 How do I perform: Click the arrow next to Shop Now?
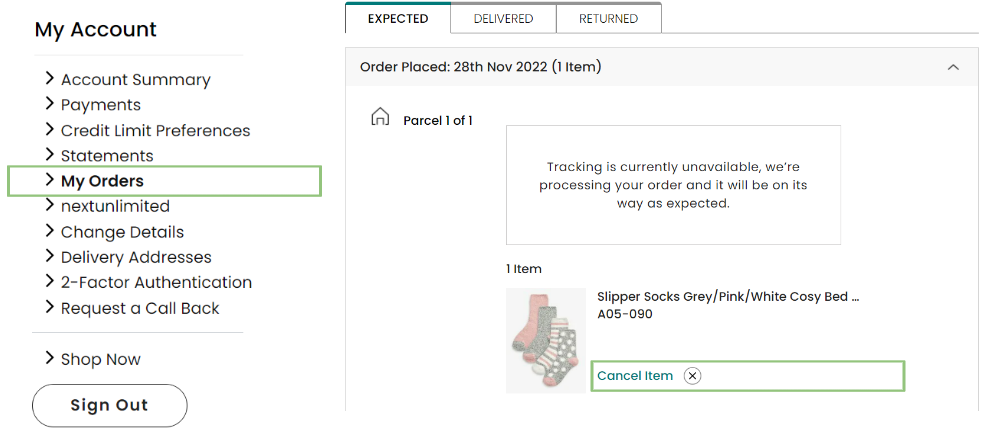point(50,358)
